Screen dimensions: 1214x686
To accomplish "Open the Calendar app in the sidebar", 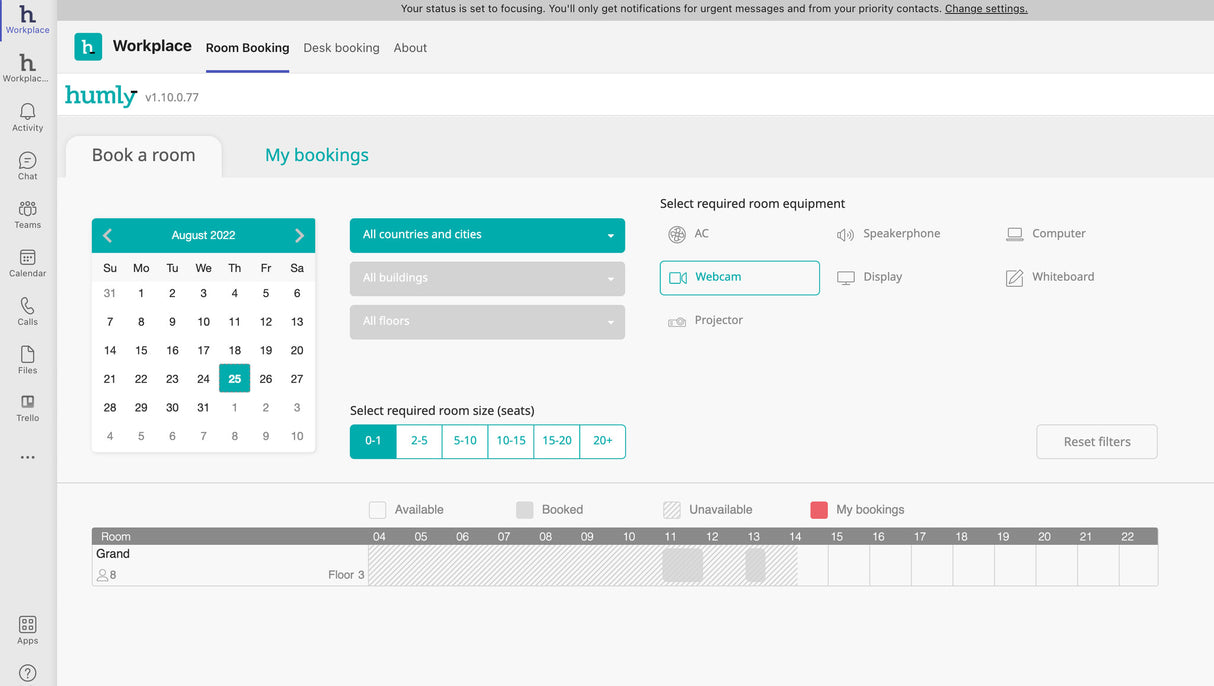I will (28, 263).
